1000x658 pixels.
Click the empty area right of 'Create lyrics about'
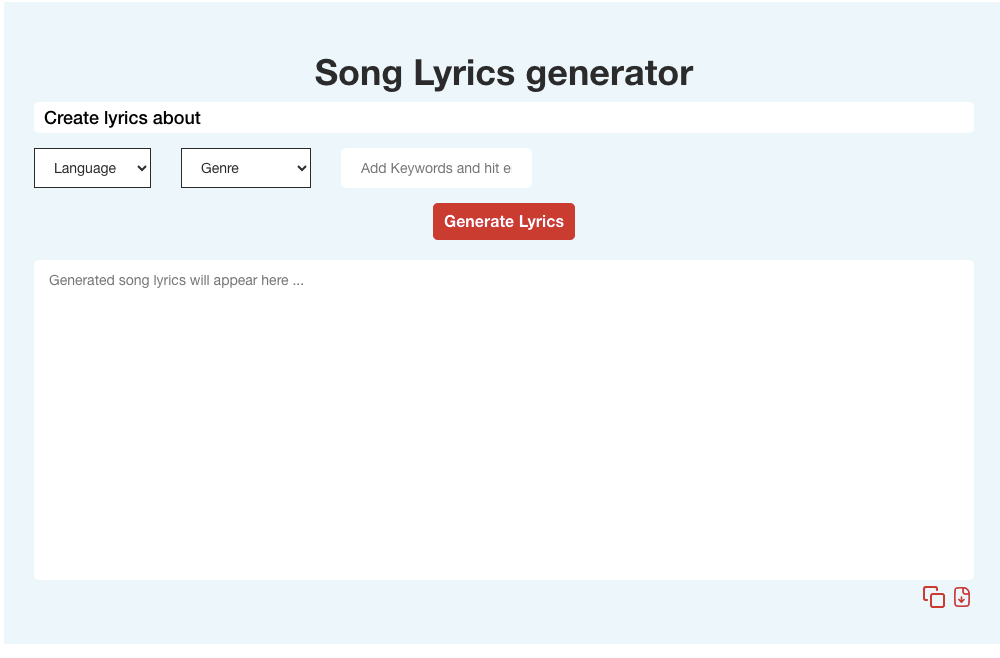tap(587, 118)
